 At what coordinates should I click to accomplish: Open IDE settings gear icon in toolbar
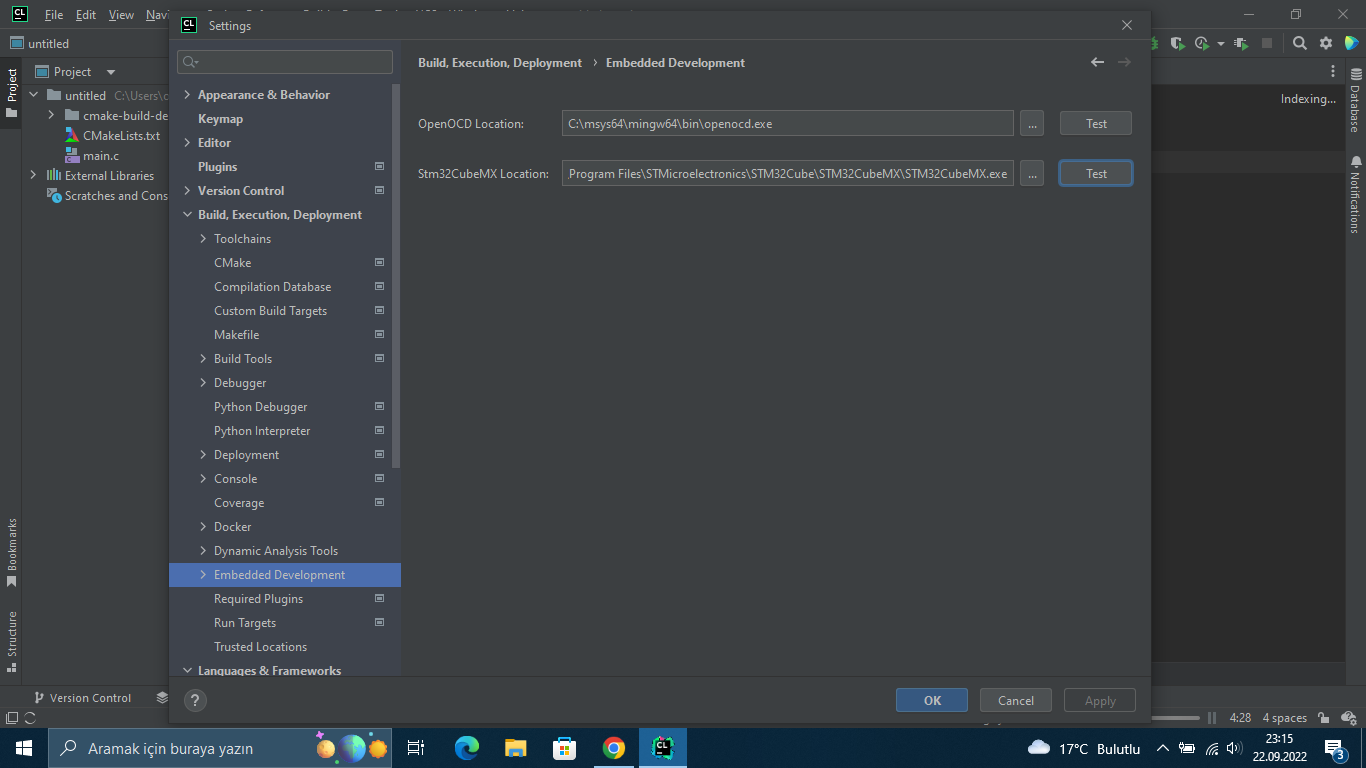[x=1326, y=43]
